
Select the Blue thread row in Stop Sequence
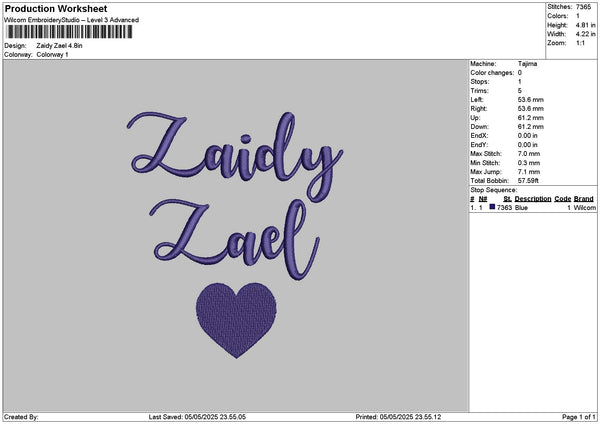[x=533, y=207]
